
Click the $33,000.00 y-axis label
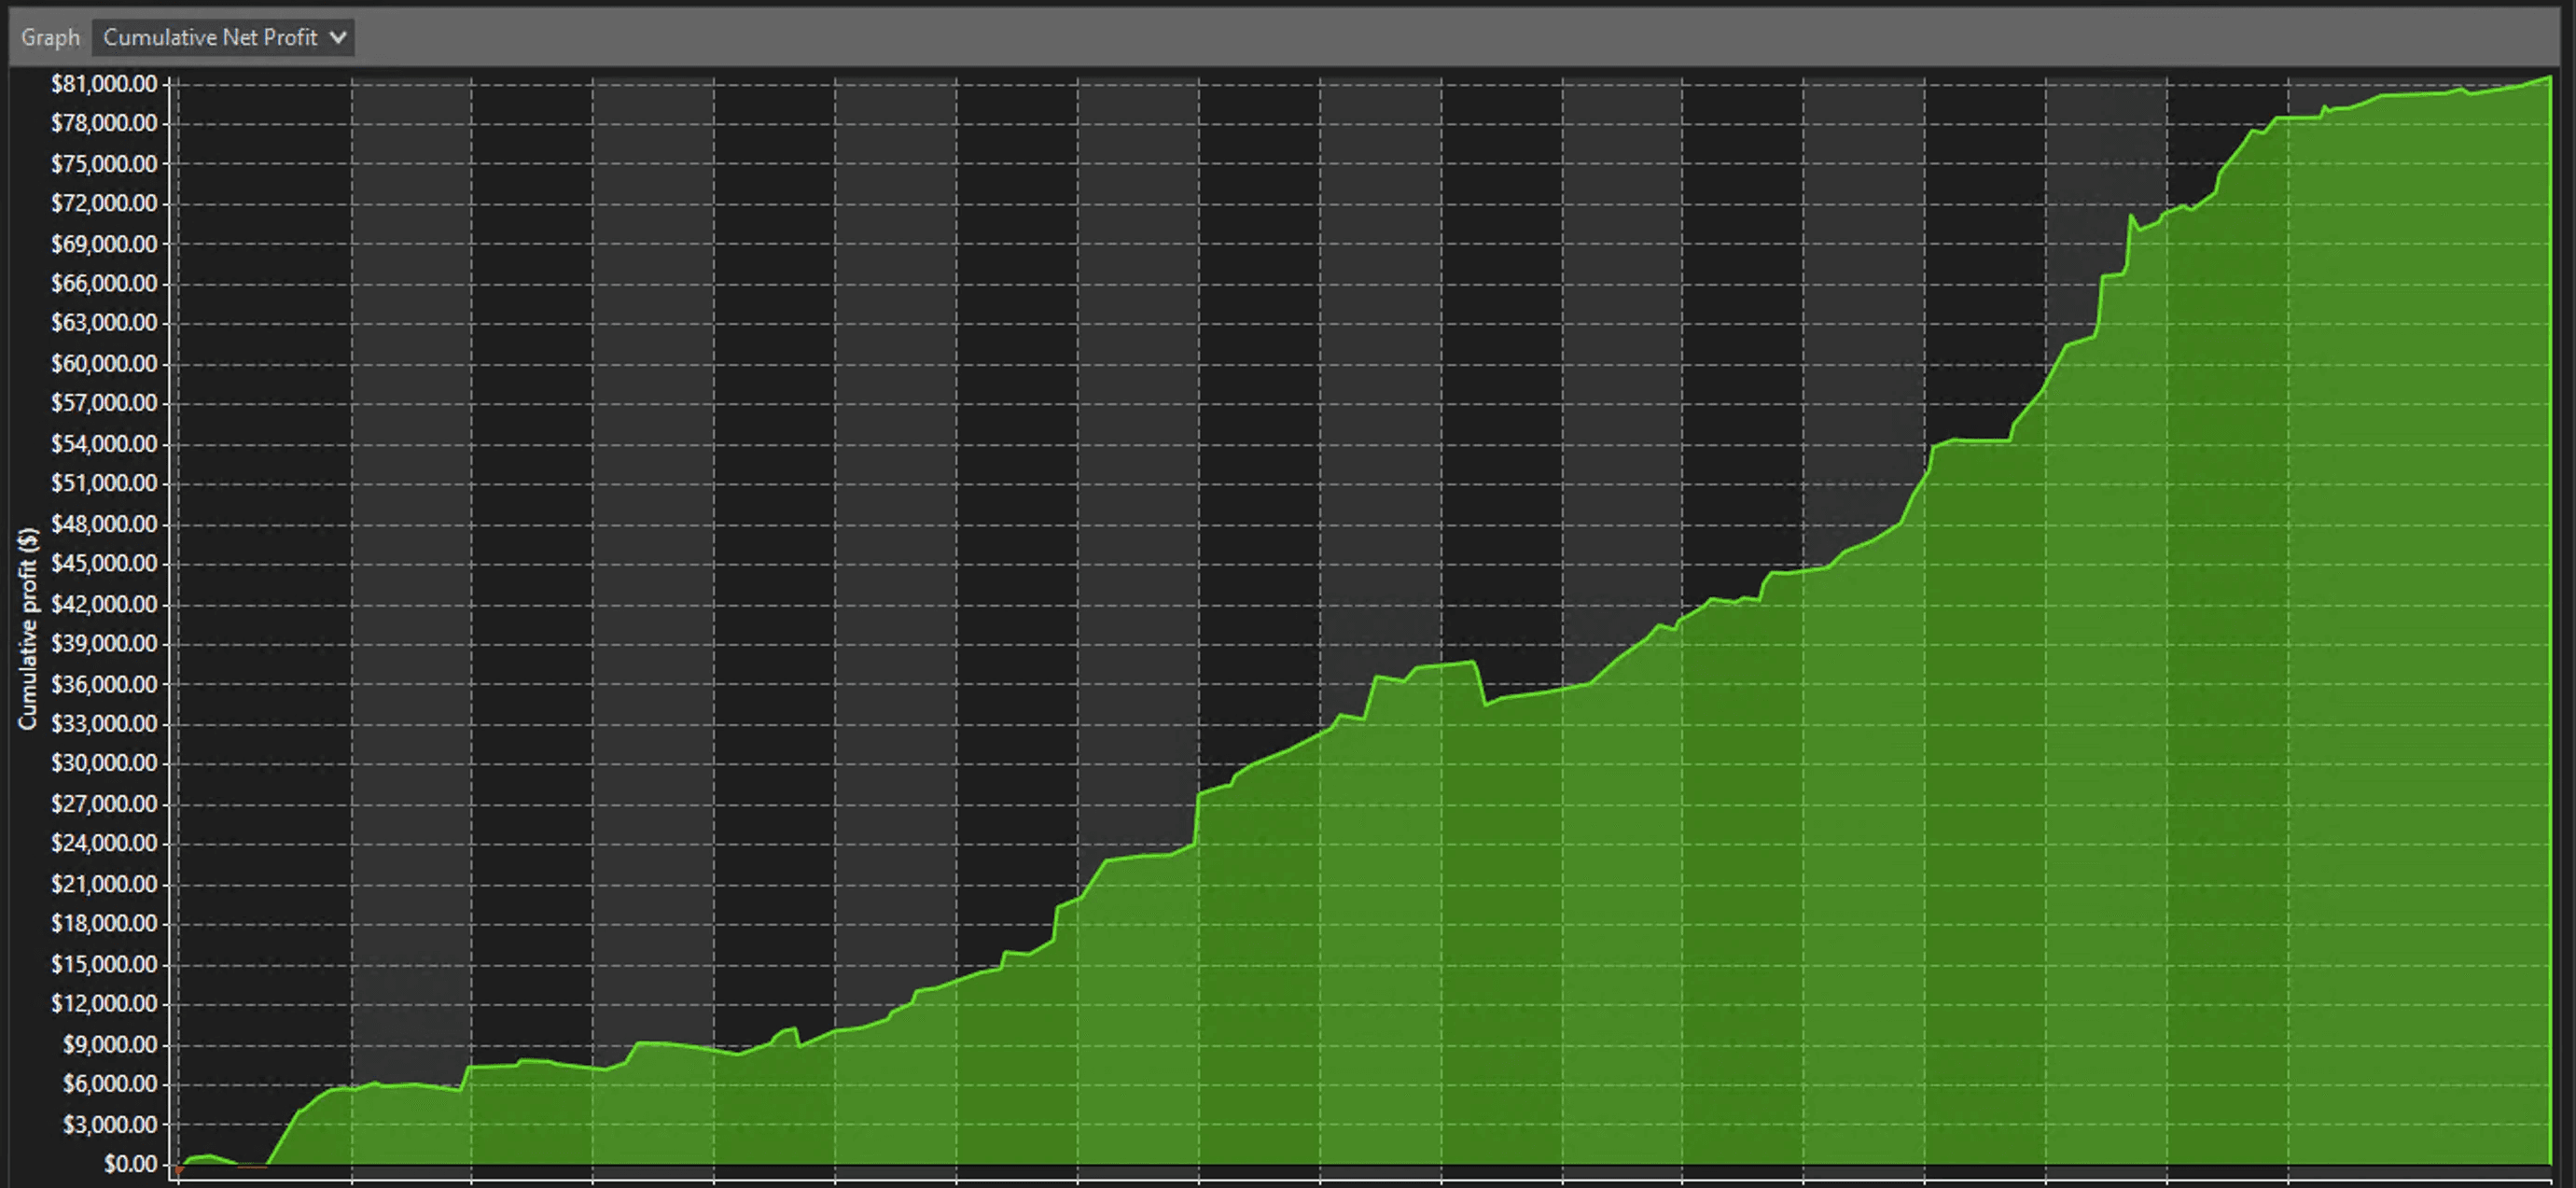click(x=104, y=723)
